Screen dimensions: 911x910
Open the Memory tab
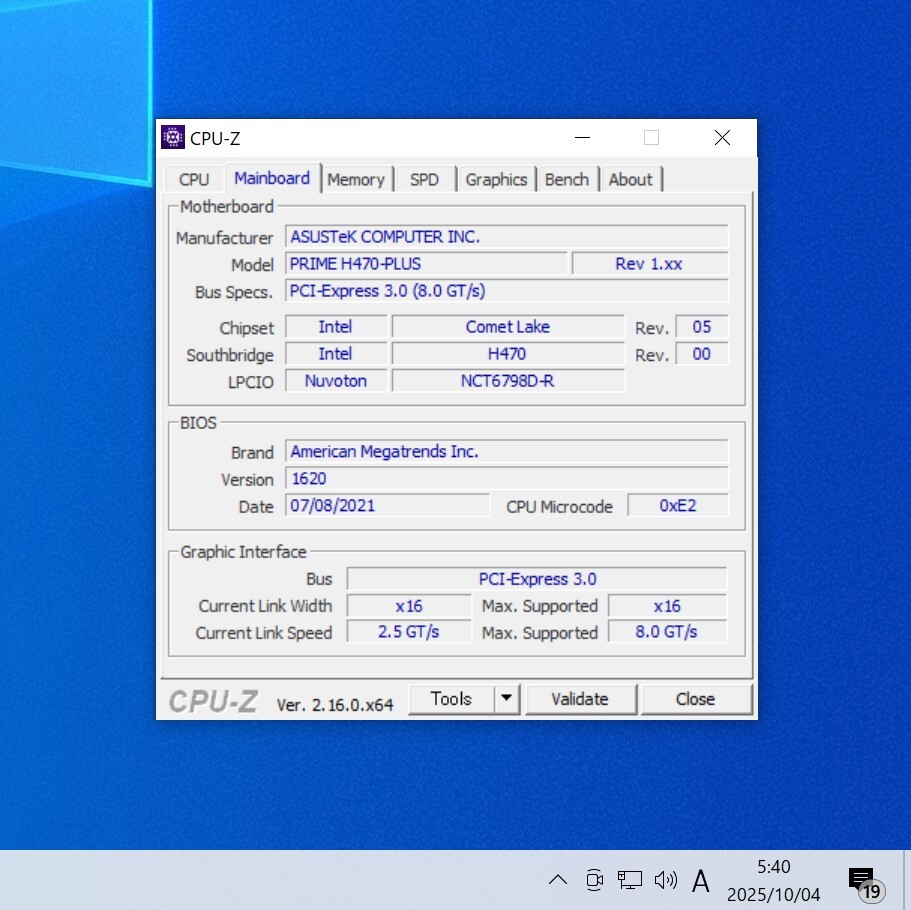(355, 180)
